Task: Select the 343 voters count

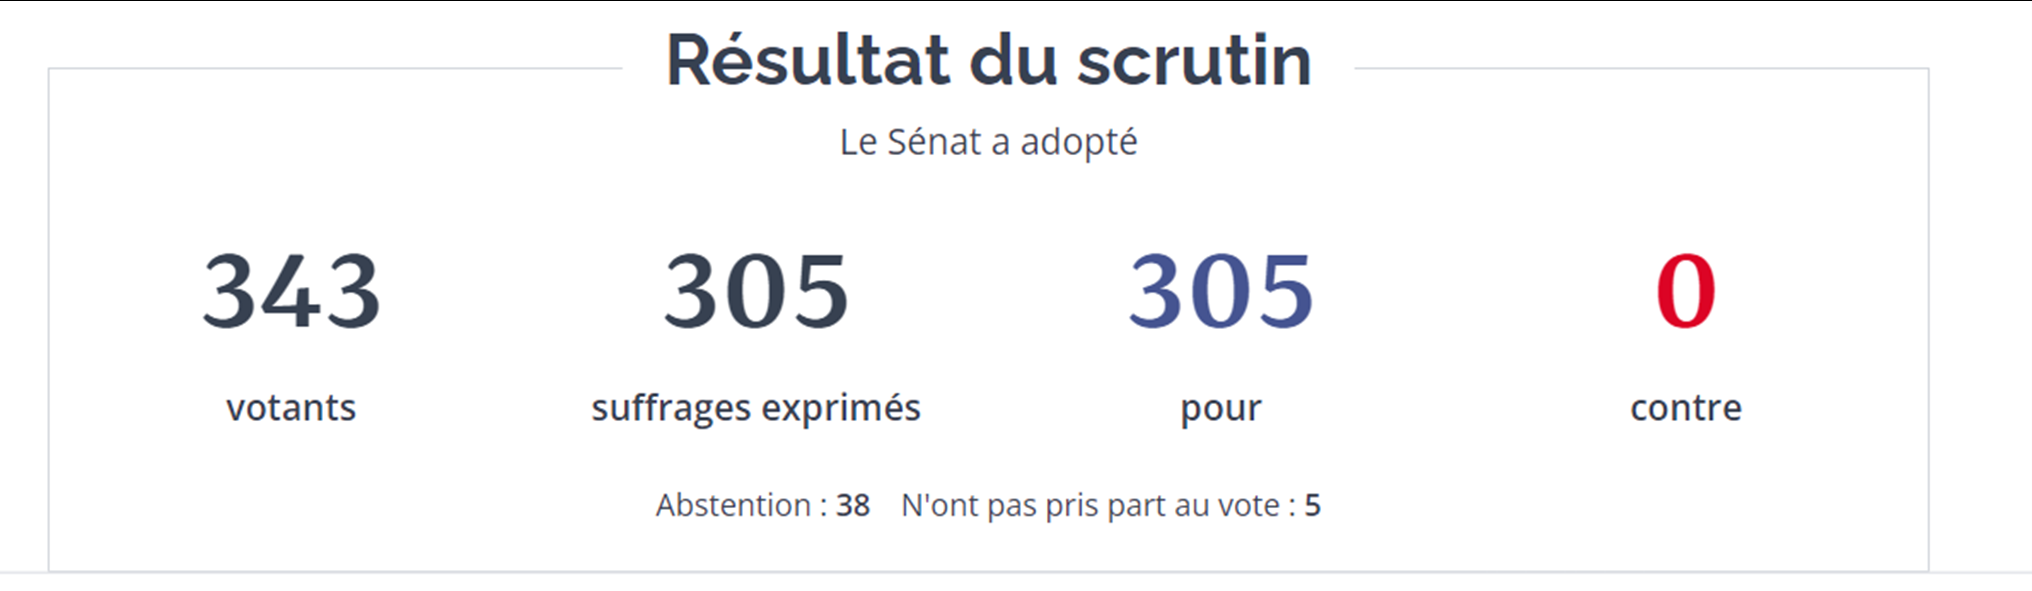Action: tap(291, 291)
